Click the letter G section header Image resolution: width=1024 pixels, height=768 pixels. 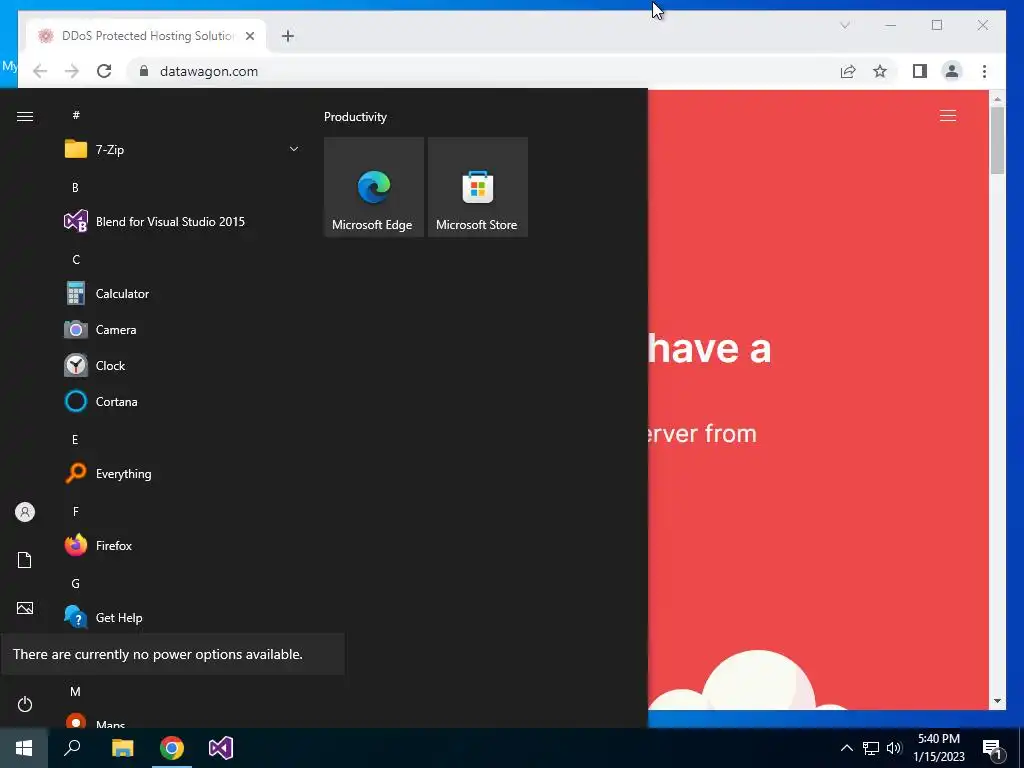pyautogui.click(x=76, y=584)
